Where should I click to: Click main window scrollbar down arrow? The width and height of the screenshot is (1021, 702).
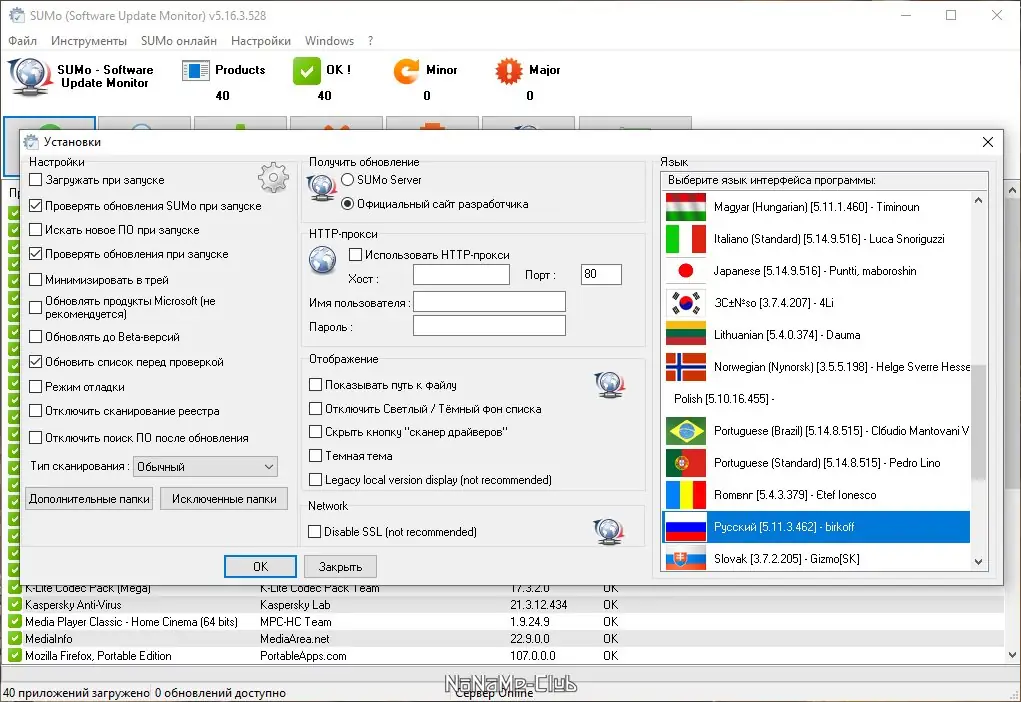[1013, 654]
